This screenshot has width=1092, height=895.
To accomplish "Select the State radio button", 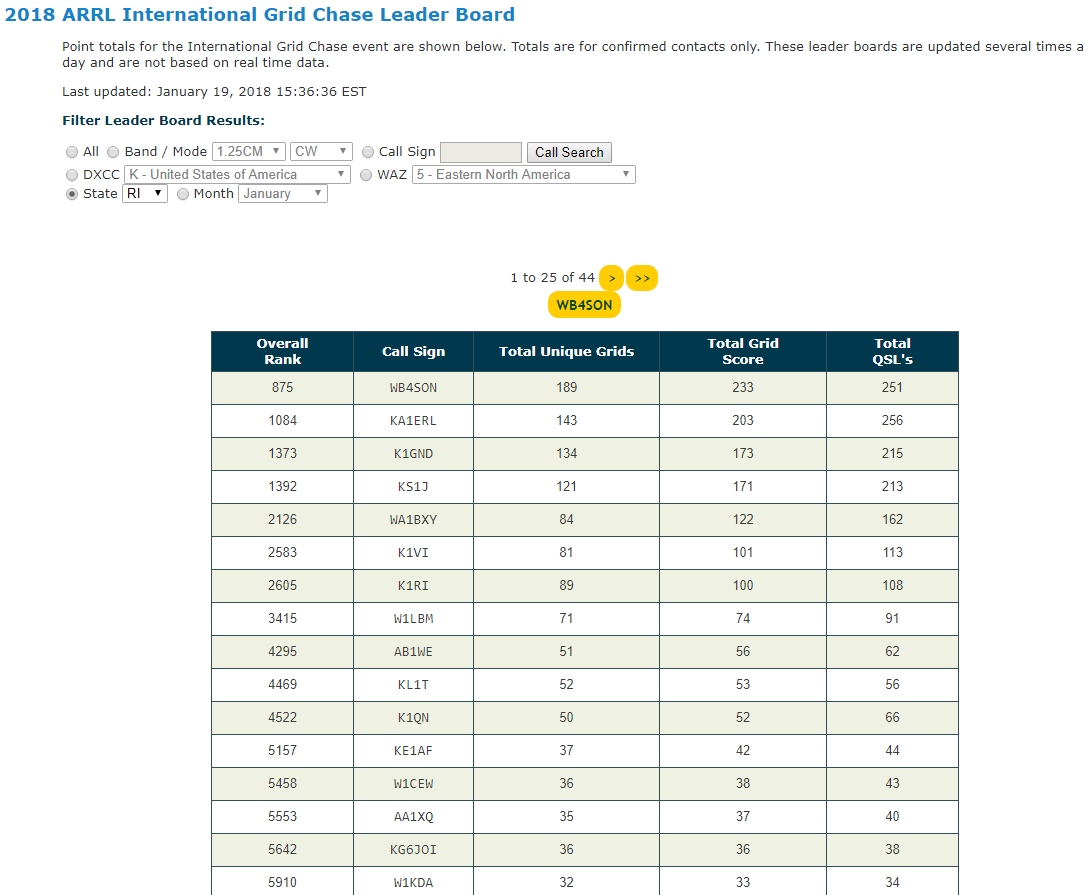I will [72, 194].
